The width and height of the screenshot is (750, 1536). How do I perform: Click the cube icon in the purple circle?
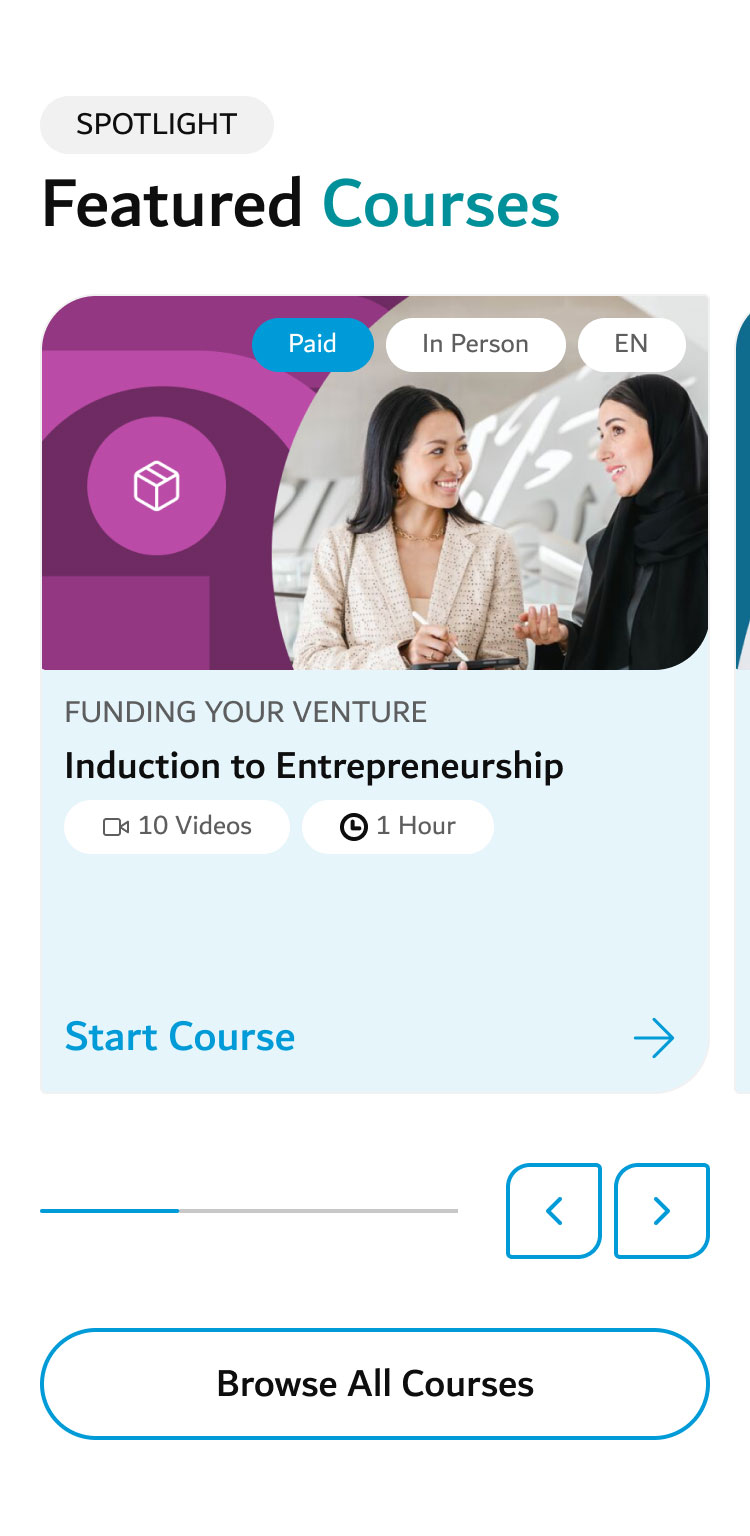156,487
